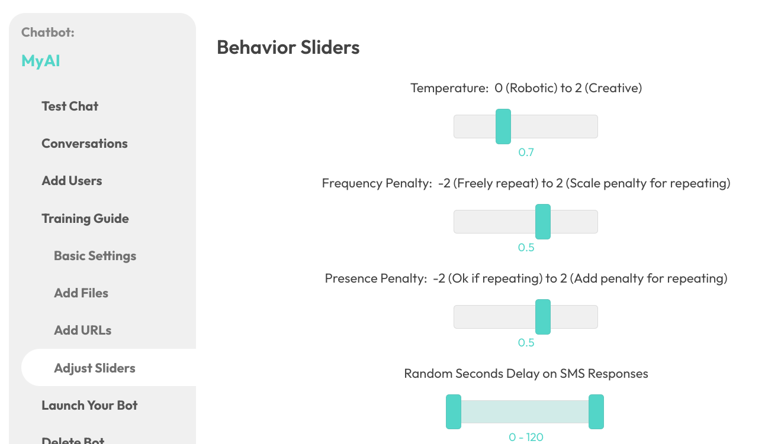Click the SMS delay minimum handle

(x=454, y=411)
